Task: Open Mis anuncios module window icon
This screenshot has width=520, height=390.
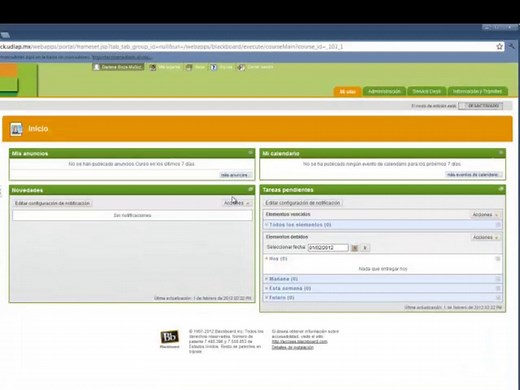Action: coord(250,153)
